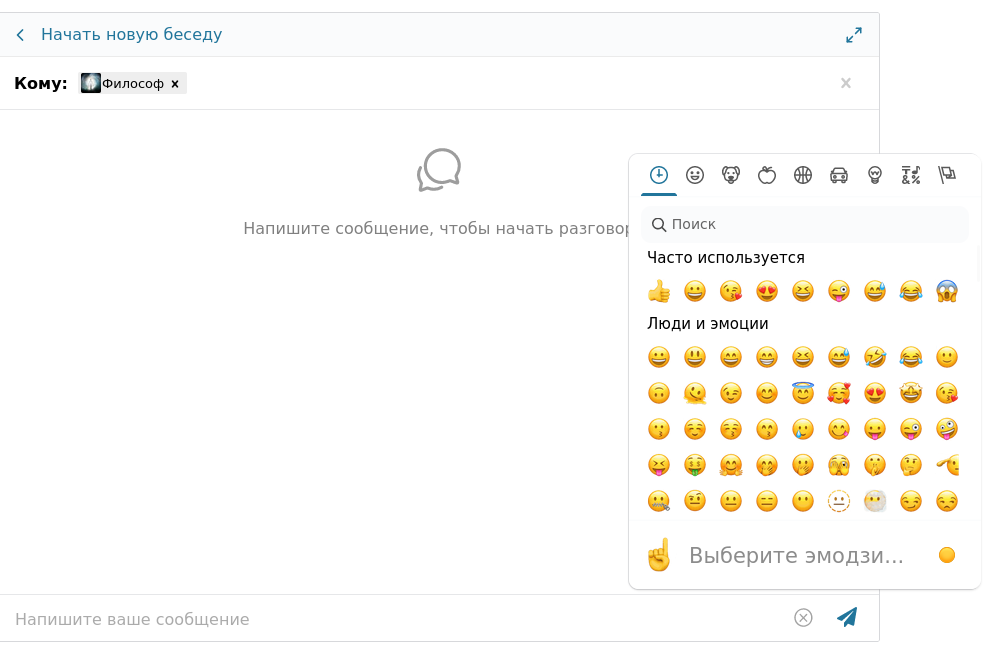Switch to the symbols emoji tab
Viewport: 993px width, 661px height.
click(911, 175)
